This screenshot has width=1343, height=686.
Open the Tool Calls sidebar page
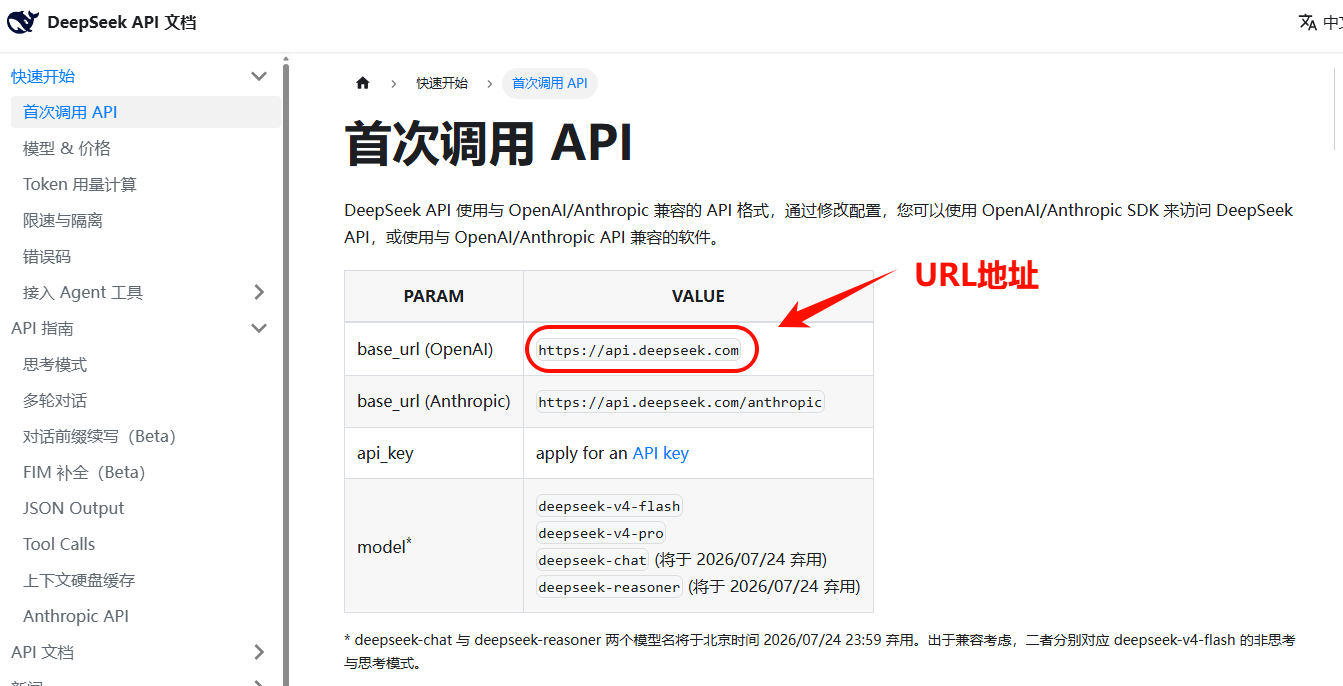[59, 544]
